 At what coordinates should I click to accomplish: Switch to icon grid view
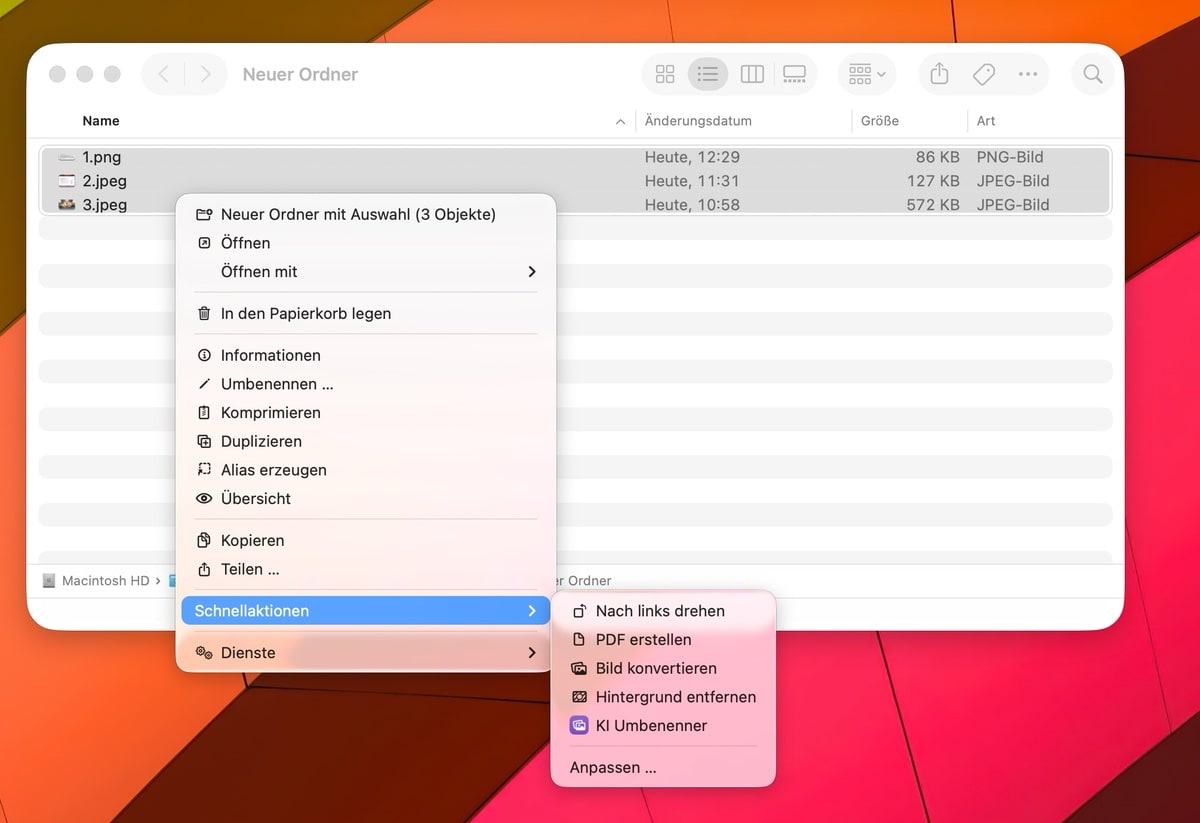(x=665, y=74)
